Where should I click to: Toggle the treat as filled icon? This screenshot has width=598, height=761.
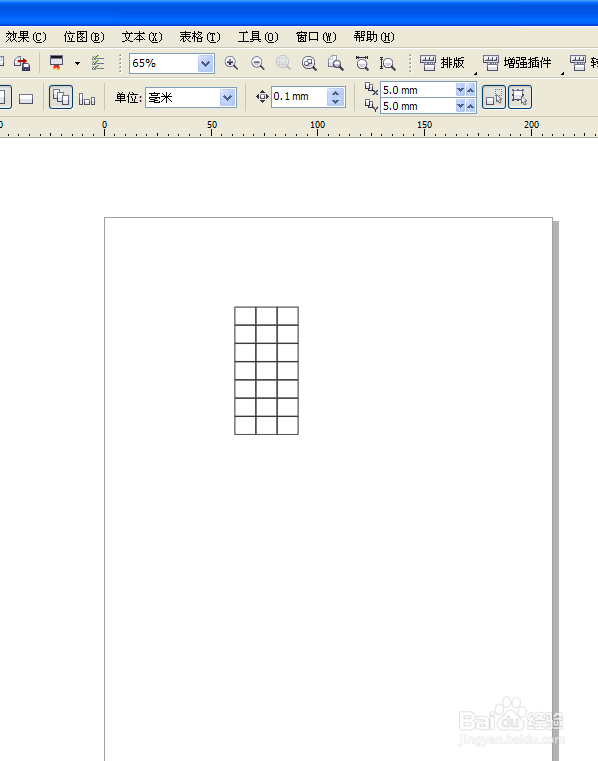tap(494, 97)
